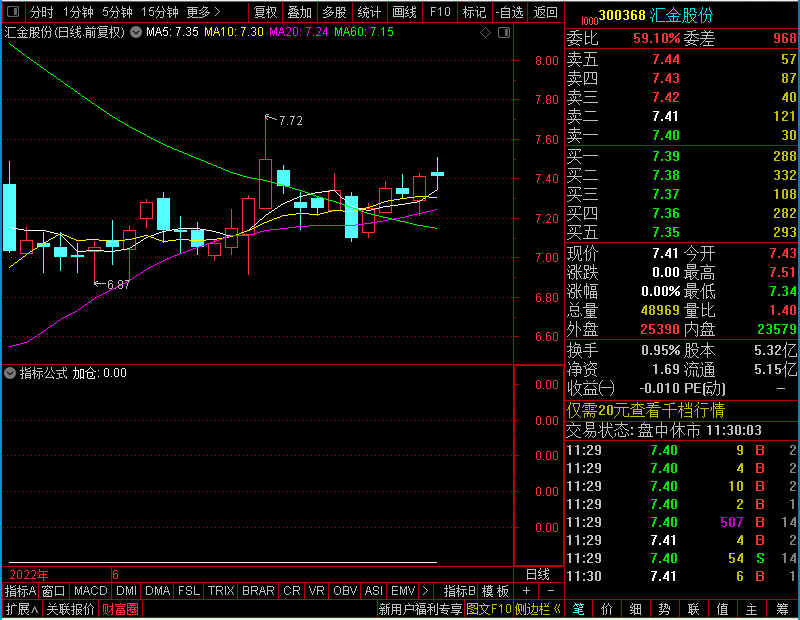Apply the DMI indicator
The height and width of the screenshot is (620, 800).
126,591
